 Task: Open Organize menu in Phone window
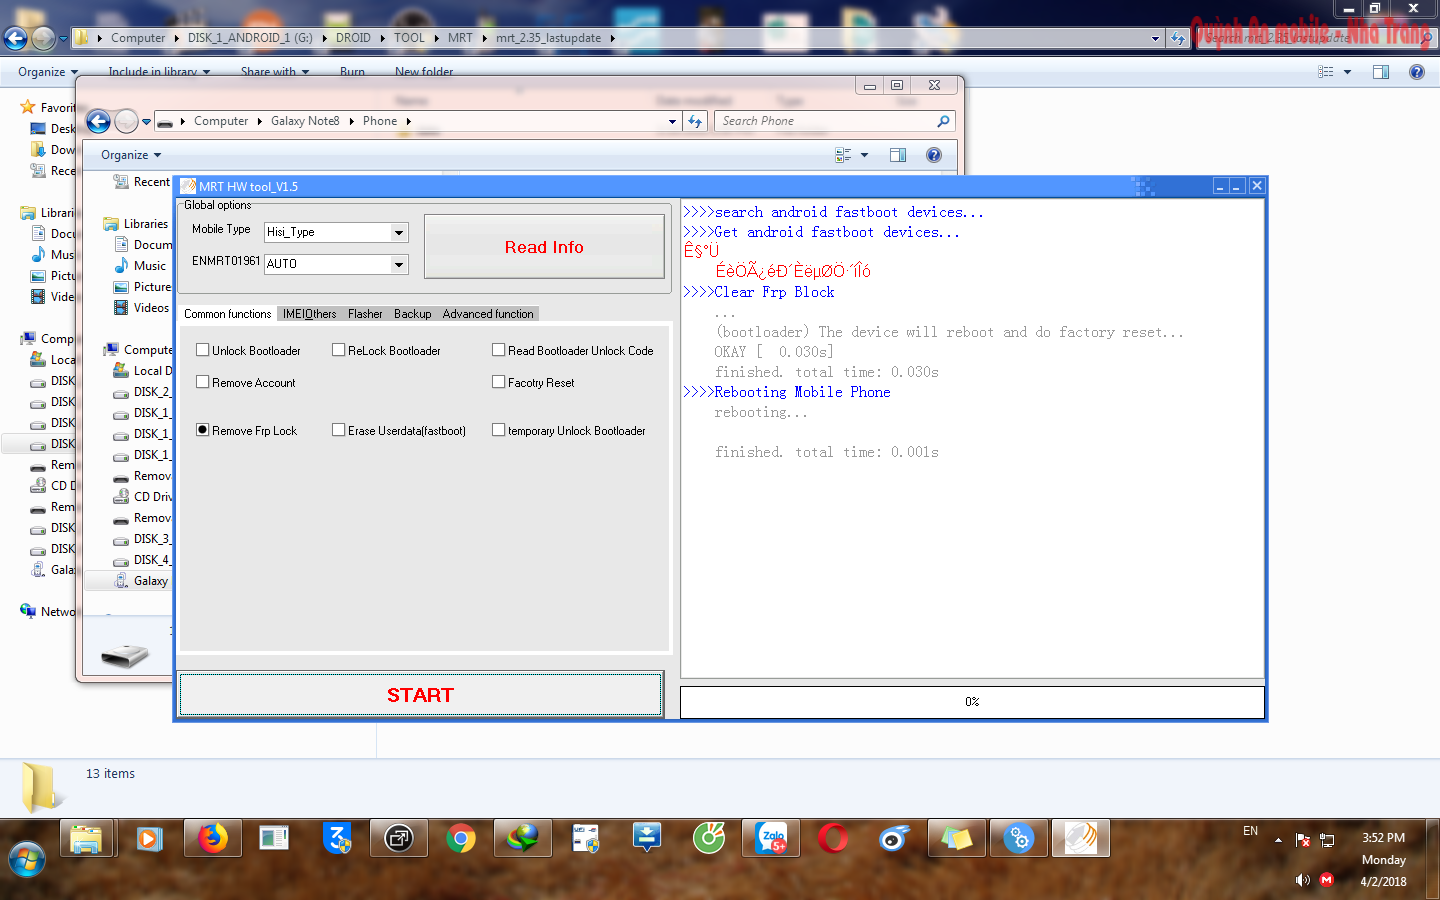[x=131, y=155]
